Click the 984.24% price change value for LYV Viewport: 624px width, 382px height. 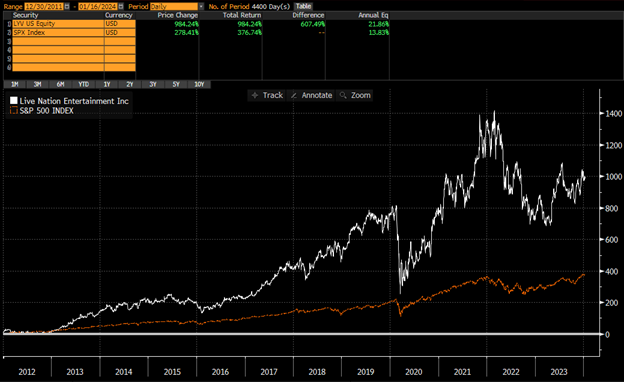coord(187,24)
